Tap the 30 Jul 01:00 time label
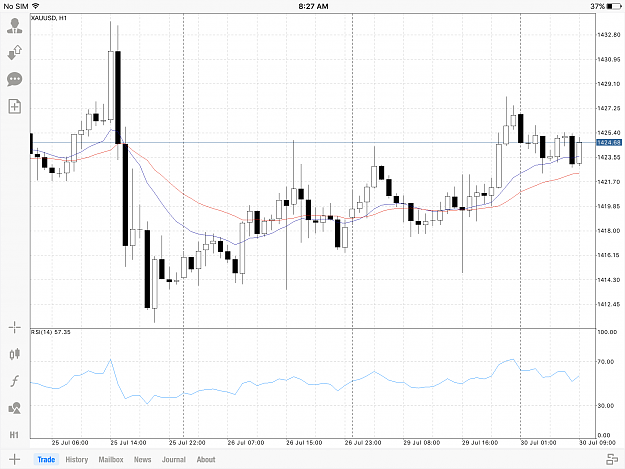The width and height of the screenshot is (625, 469). point(538,443)
